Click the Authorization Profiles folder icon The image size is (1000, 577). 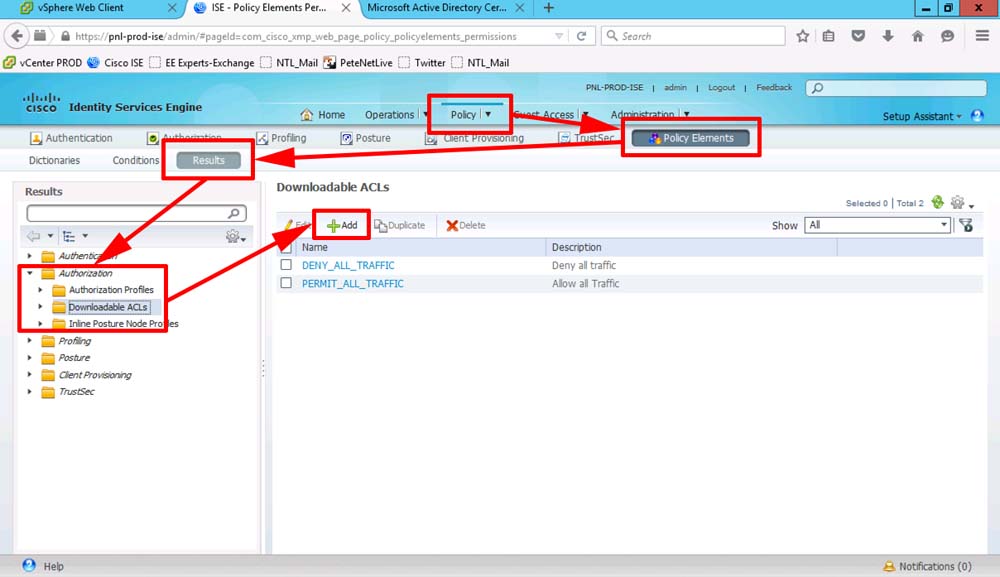[59, 290]
